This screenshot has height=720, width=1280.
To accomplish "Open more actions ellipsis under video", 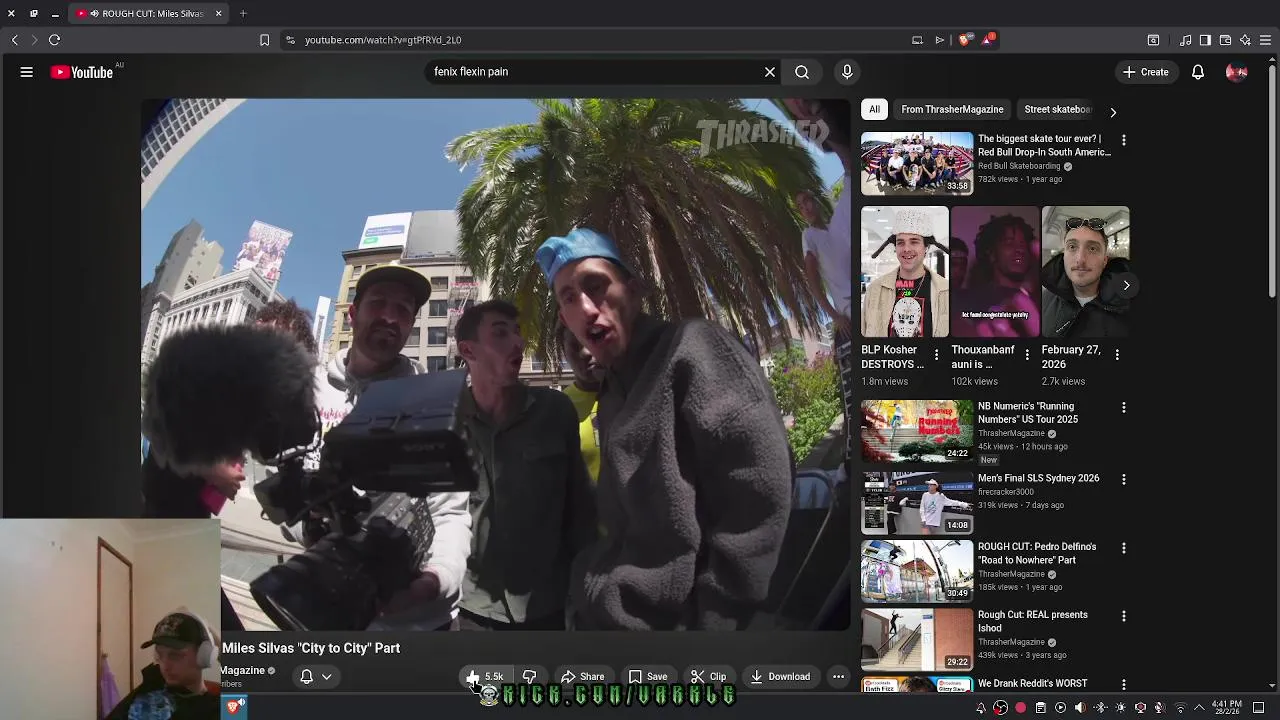I will (x=839, y=677).
